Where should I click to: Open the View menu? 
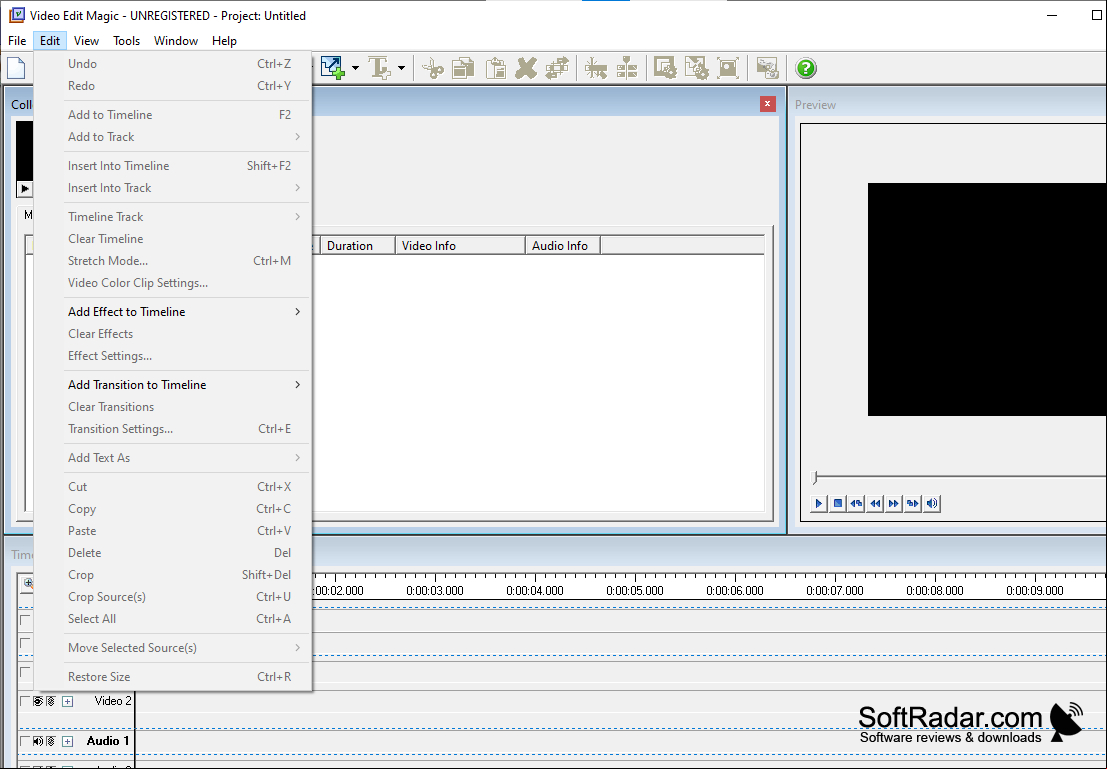[86, 41]
